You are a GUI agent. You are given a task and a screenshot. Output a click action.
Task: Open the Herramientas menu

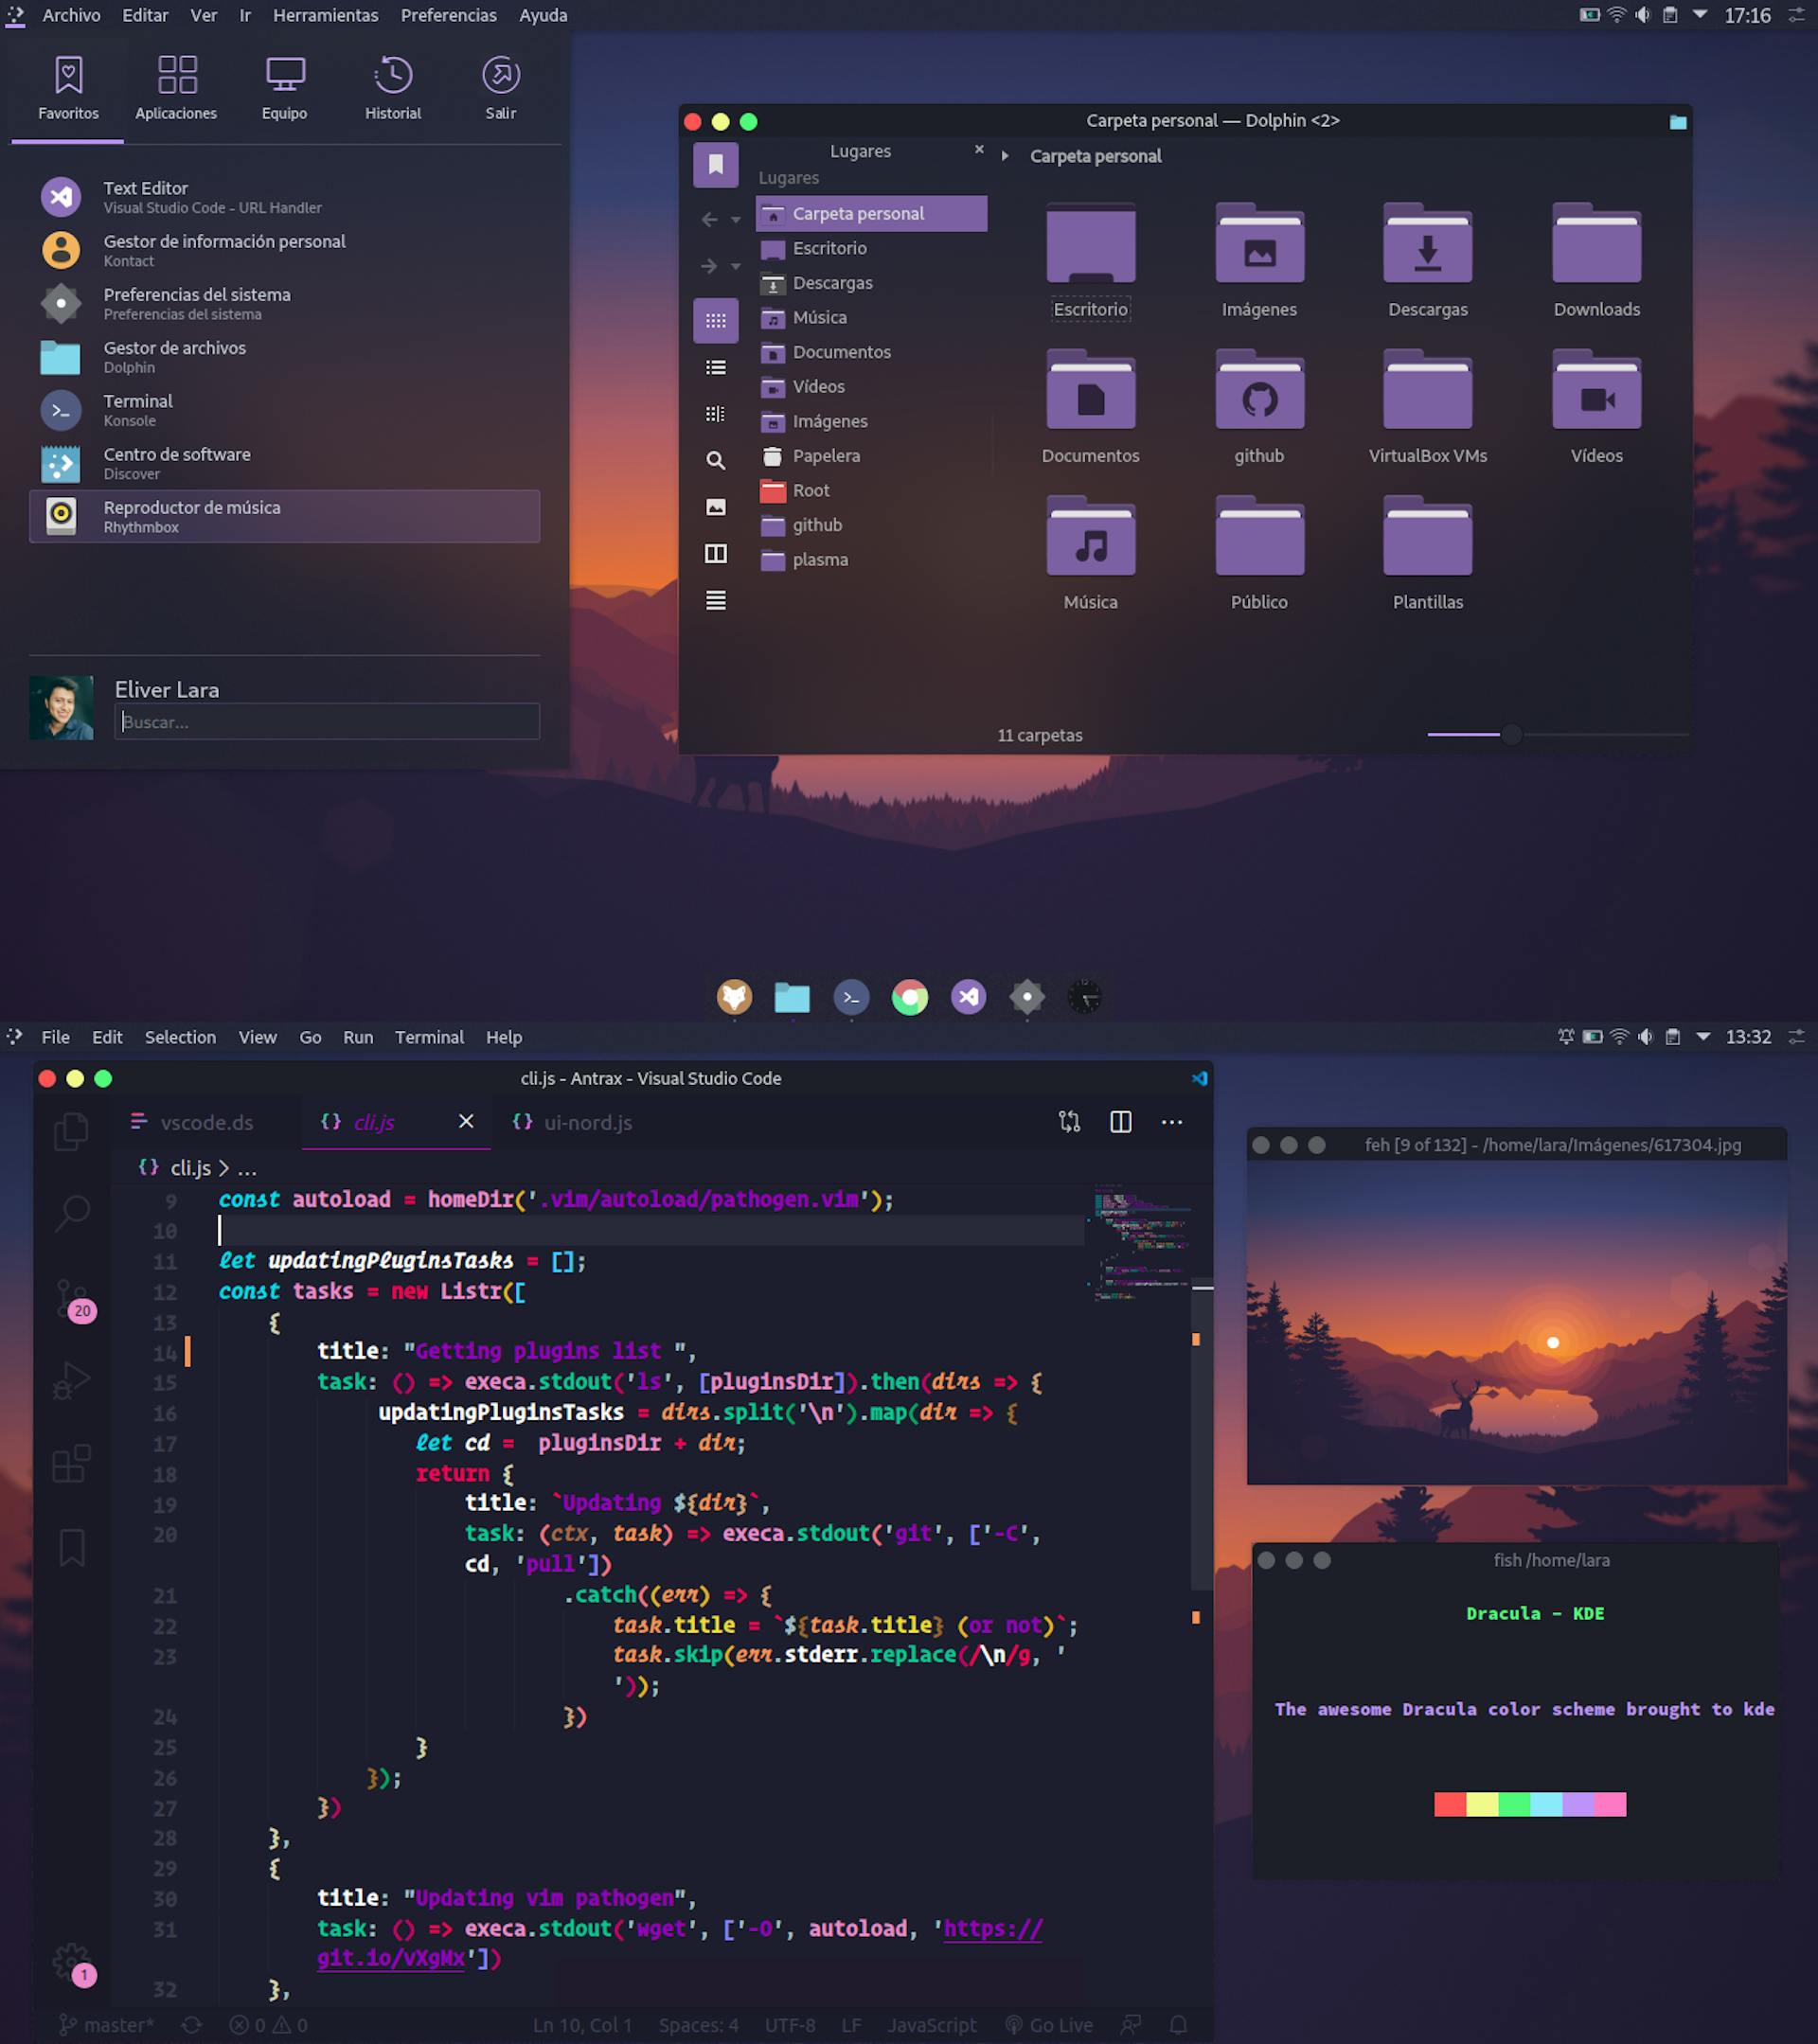coord(326,16)
